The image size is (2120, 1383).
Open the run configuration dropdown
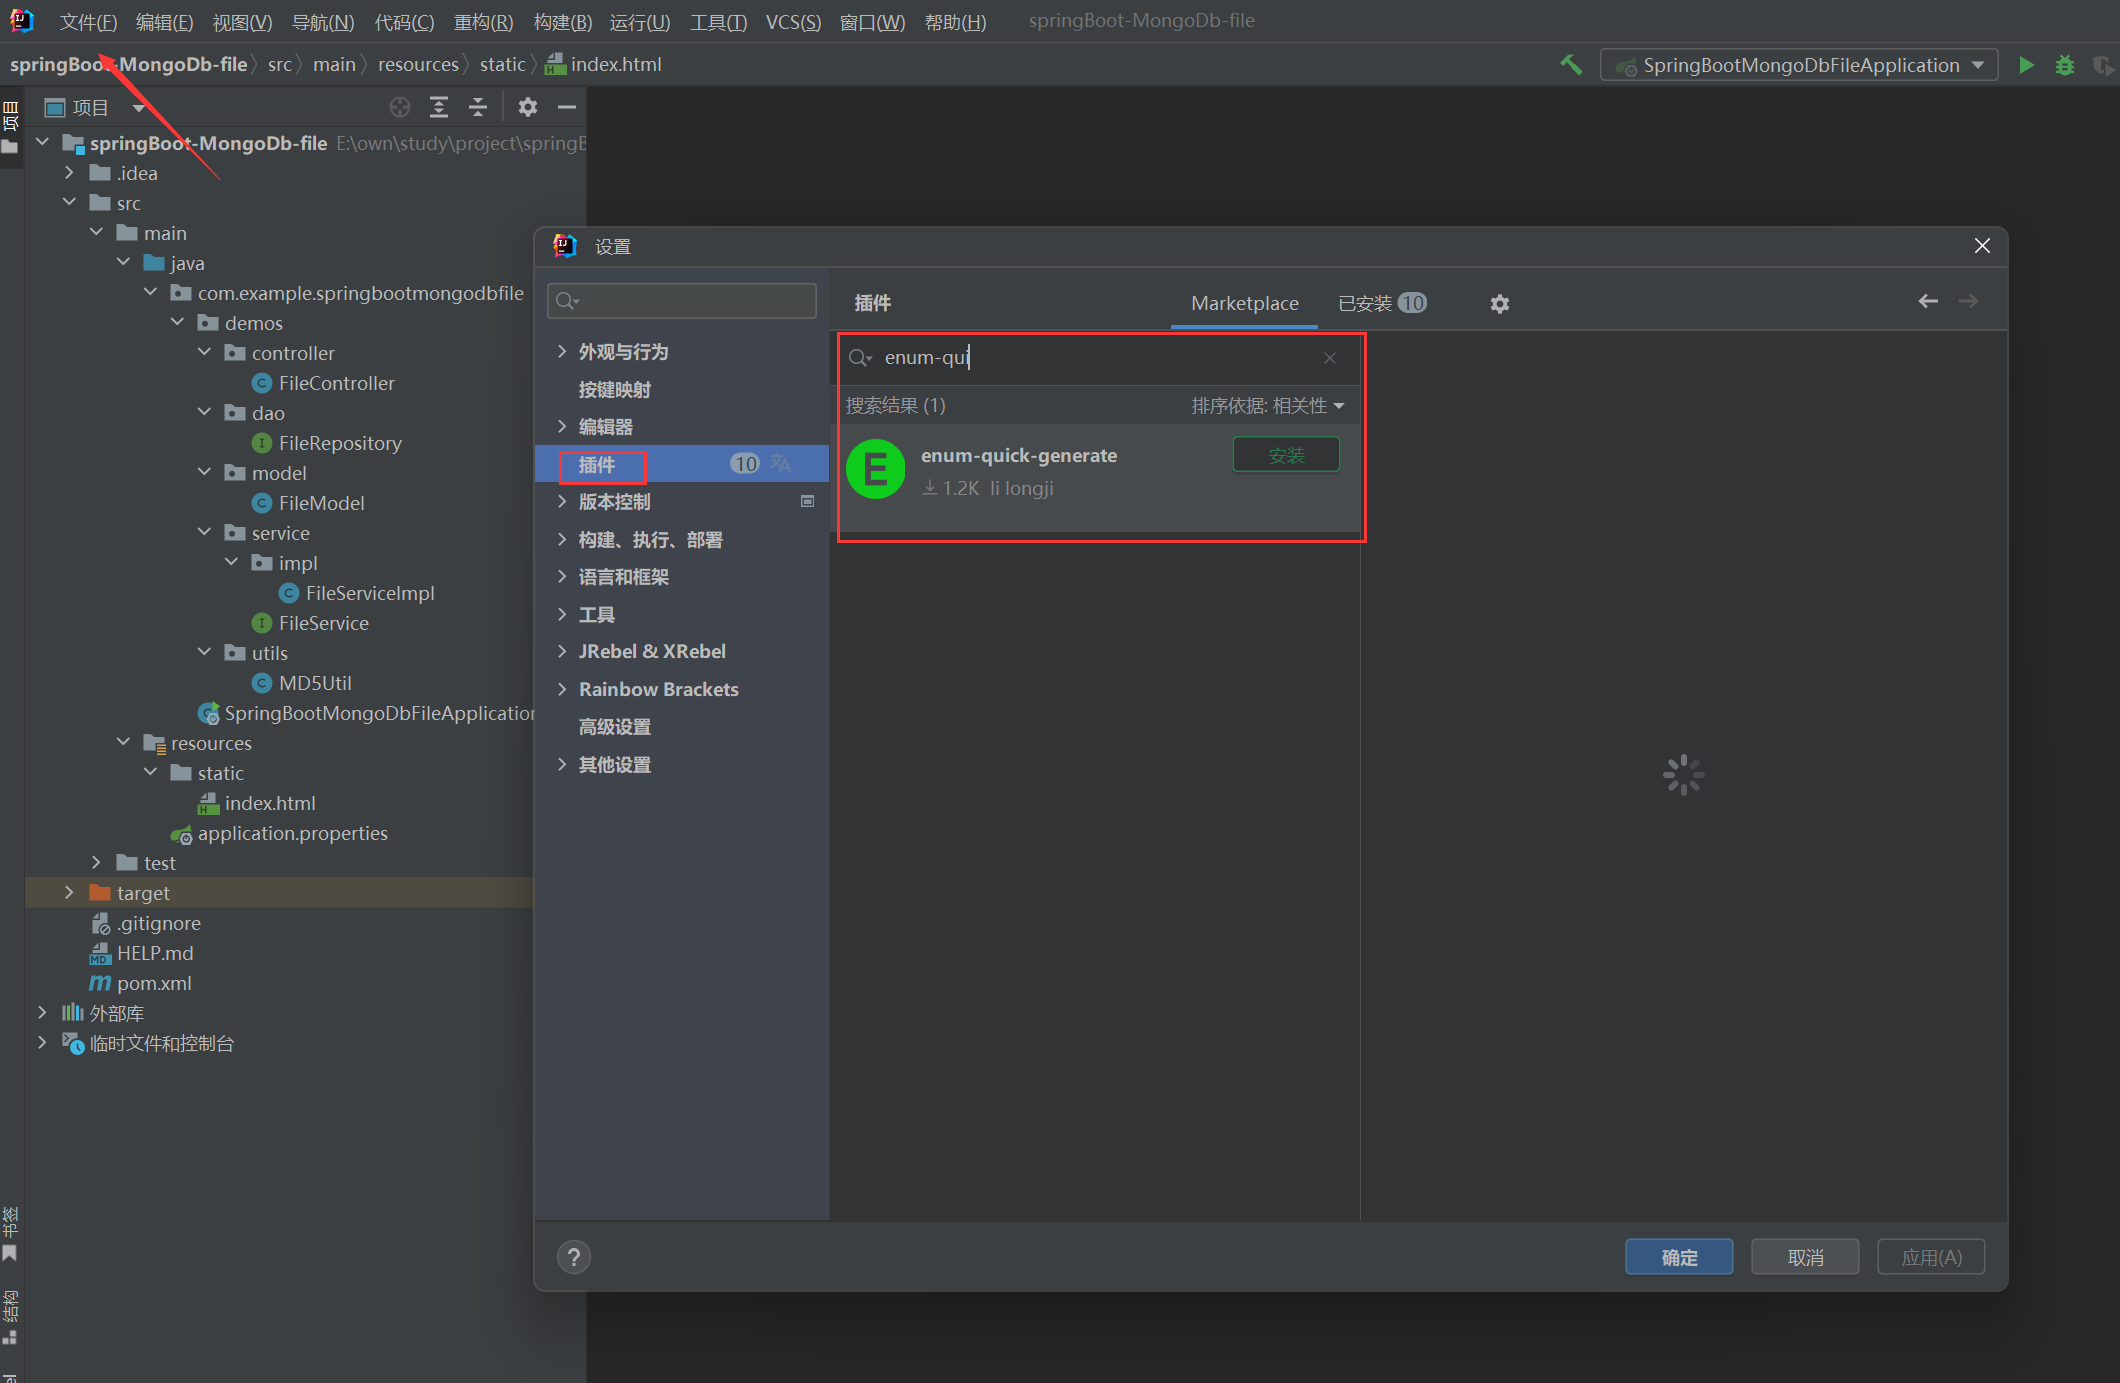pos(1800,65)
